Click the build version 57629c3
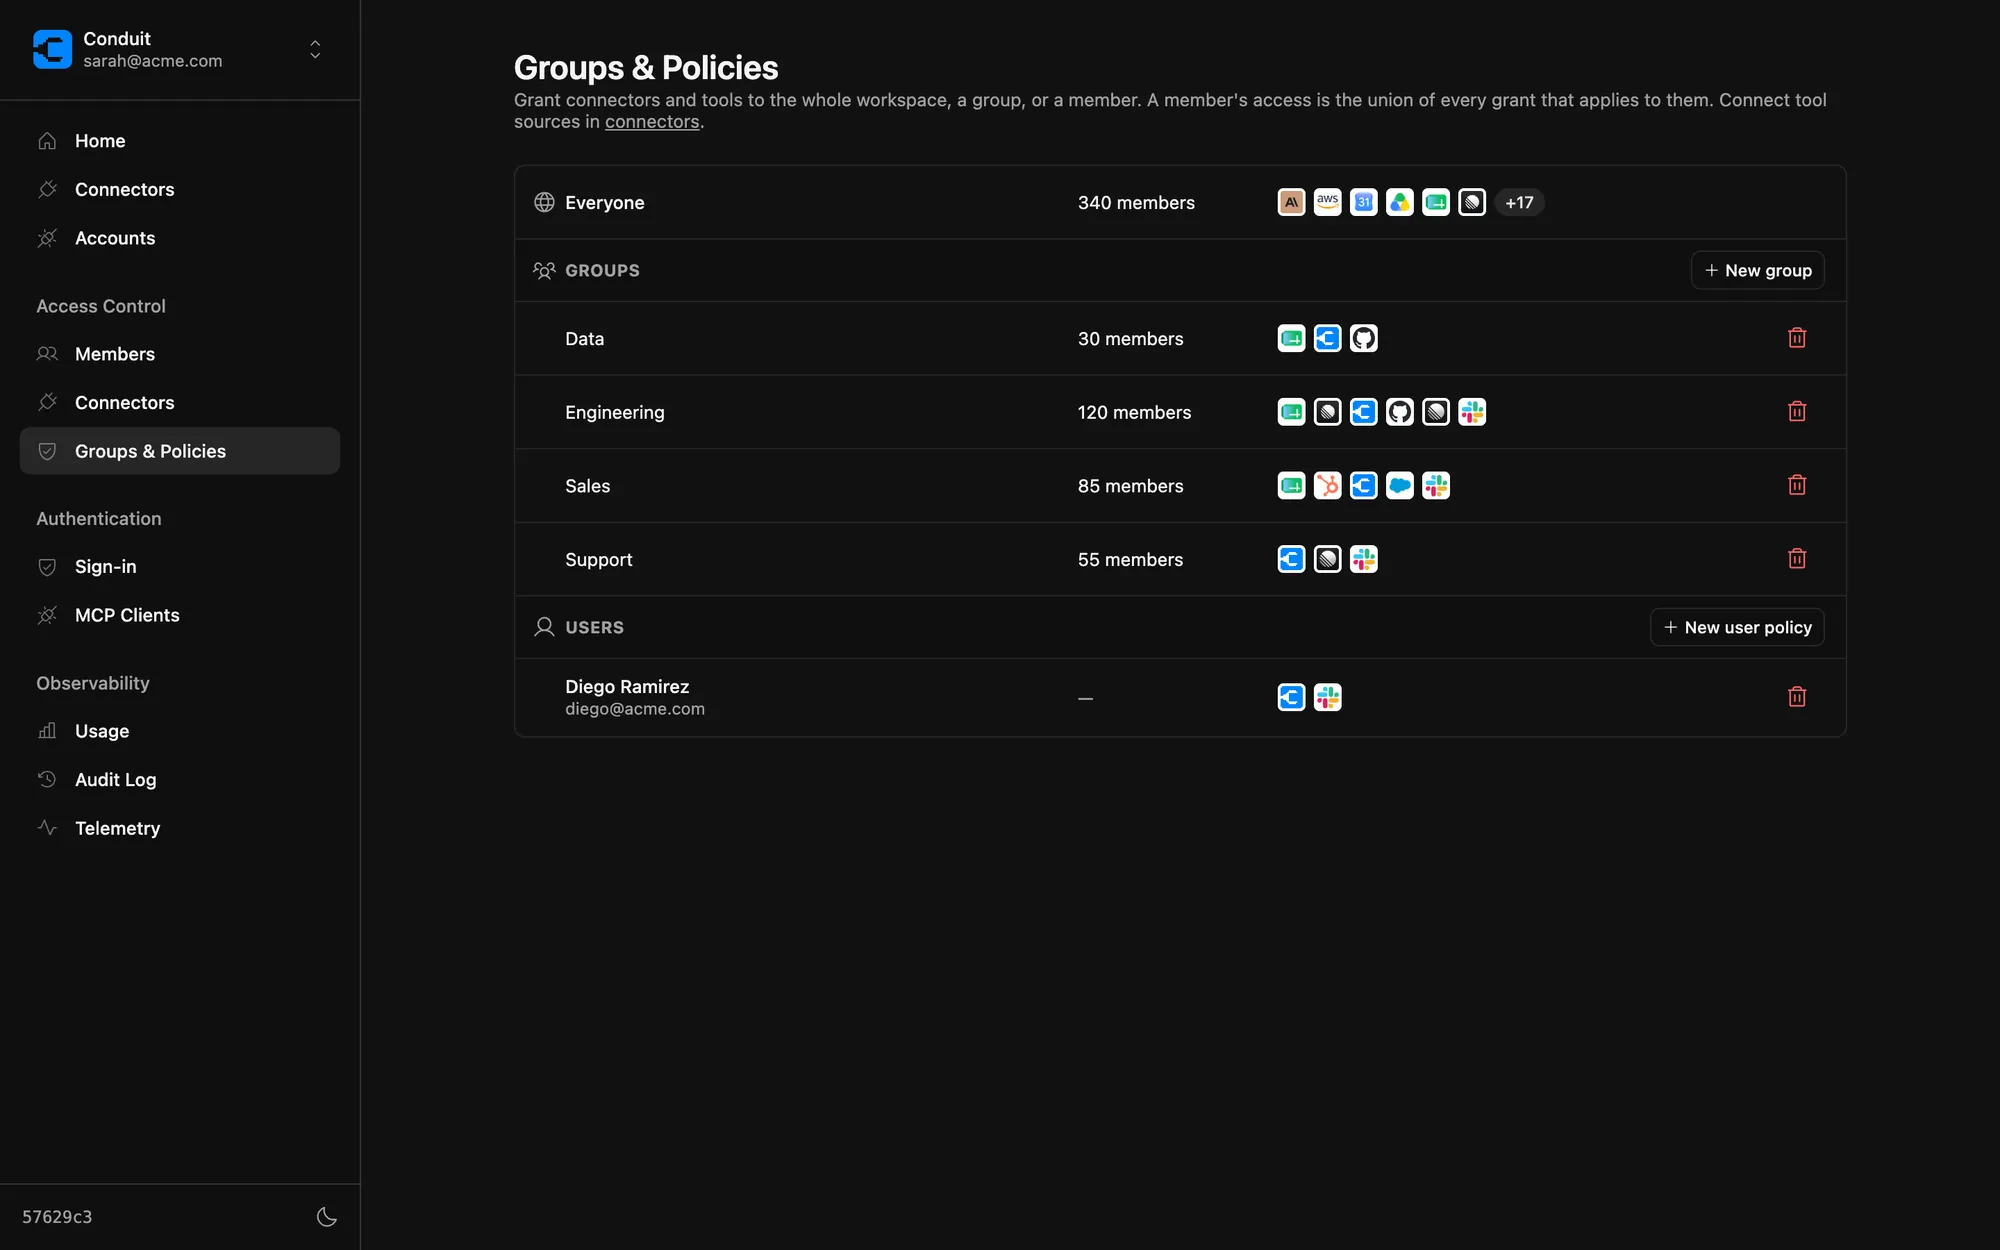This screenshot has width=2000, height=1250. 57,1217
